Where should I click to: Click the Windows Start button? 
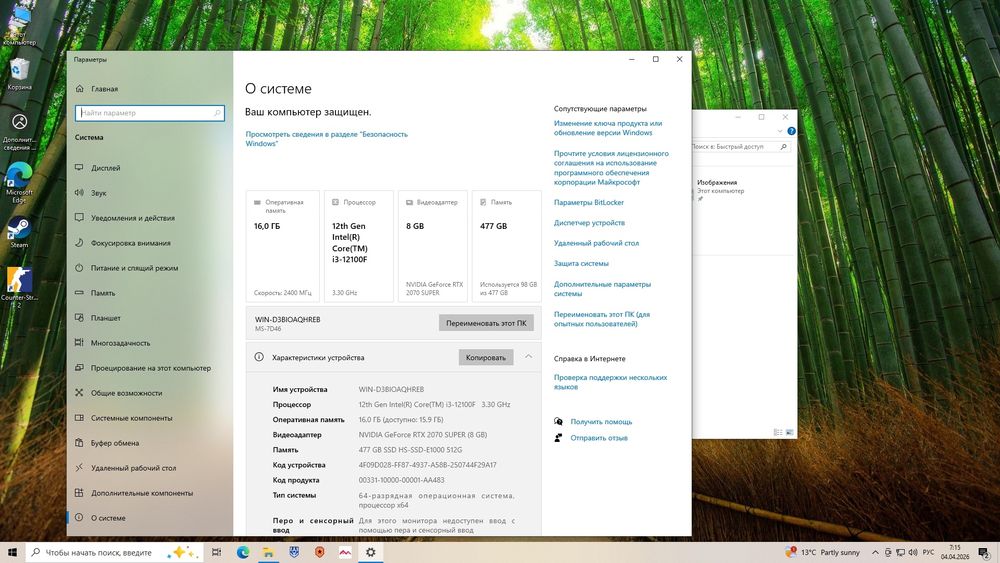point(12,552)
